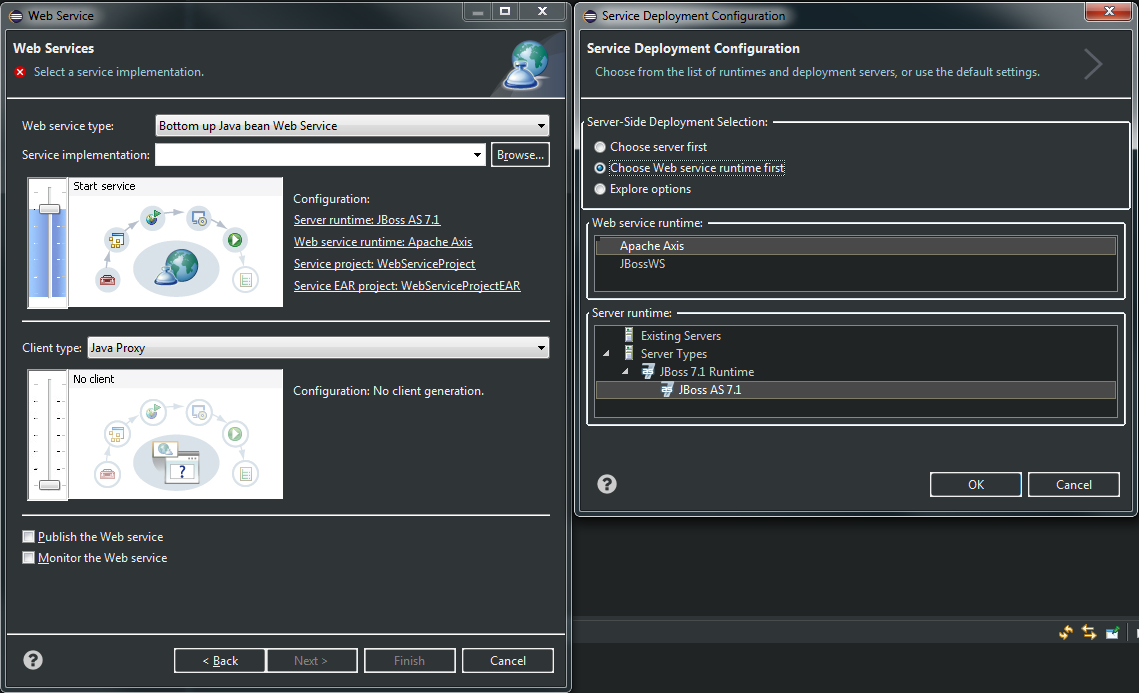
Task: Click the globe bell icon in service diagram
Action: tap(176, 267)
